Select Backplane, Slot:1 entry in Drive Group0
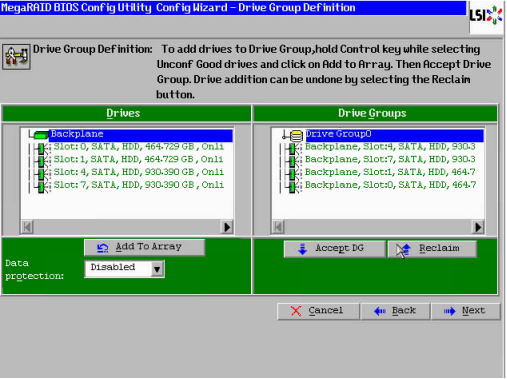The height and width of the screenshot is (379, 507). tap(390, 172)
